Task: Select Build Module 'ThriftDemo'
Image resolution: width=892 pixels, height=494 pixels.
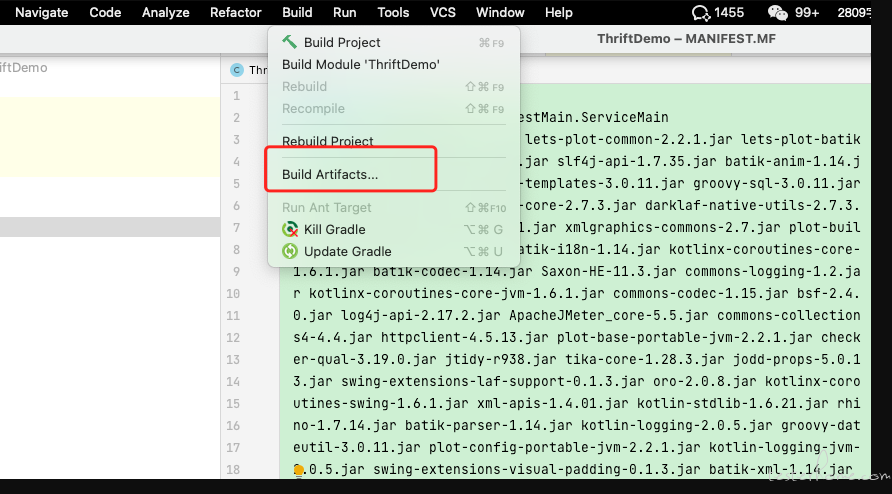Action: coord(394,64)
